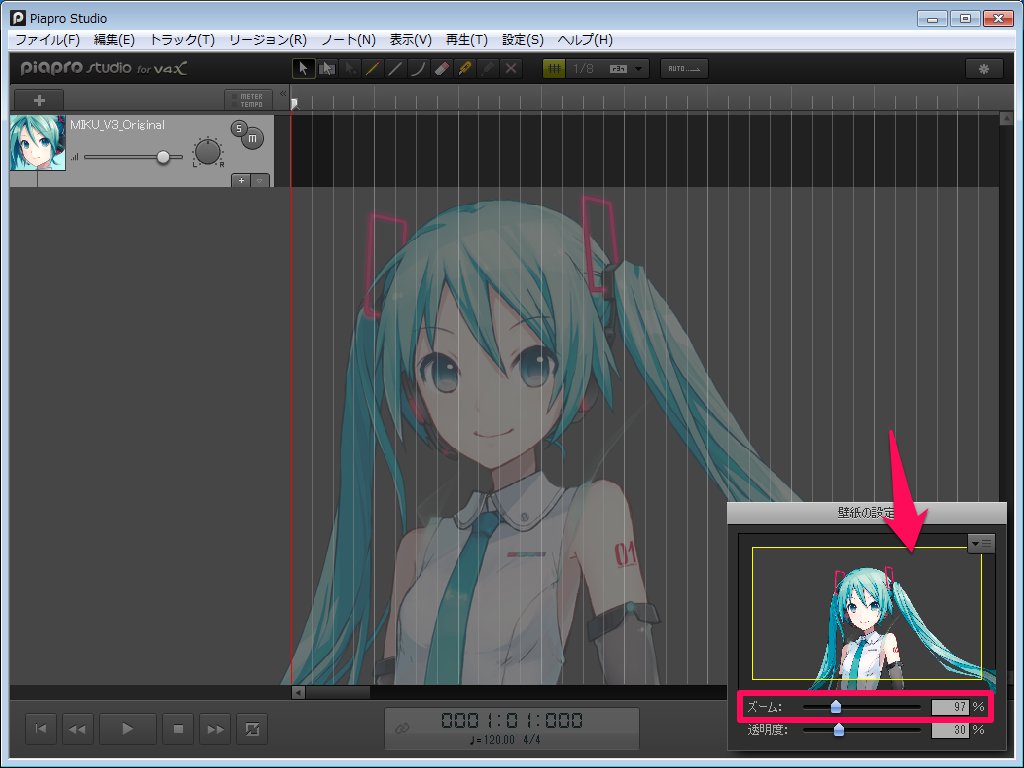Open the gear settings button
This screenshot has width=1024, height=768.
[x=984, y=69]
